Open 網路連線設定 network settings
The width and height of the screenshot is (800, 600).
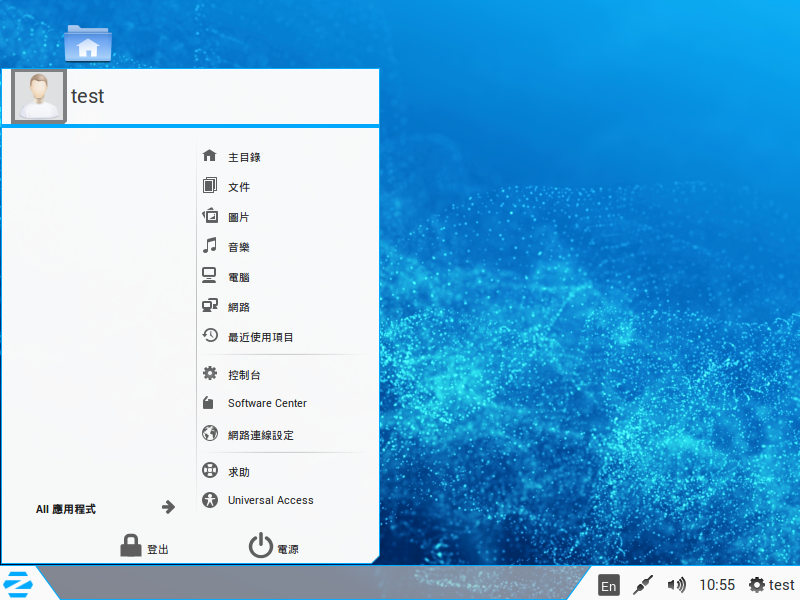261,435
